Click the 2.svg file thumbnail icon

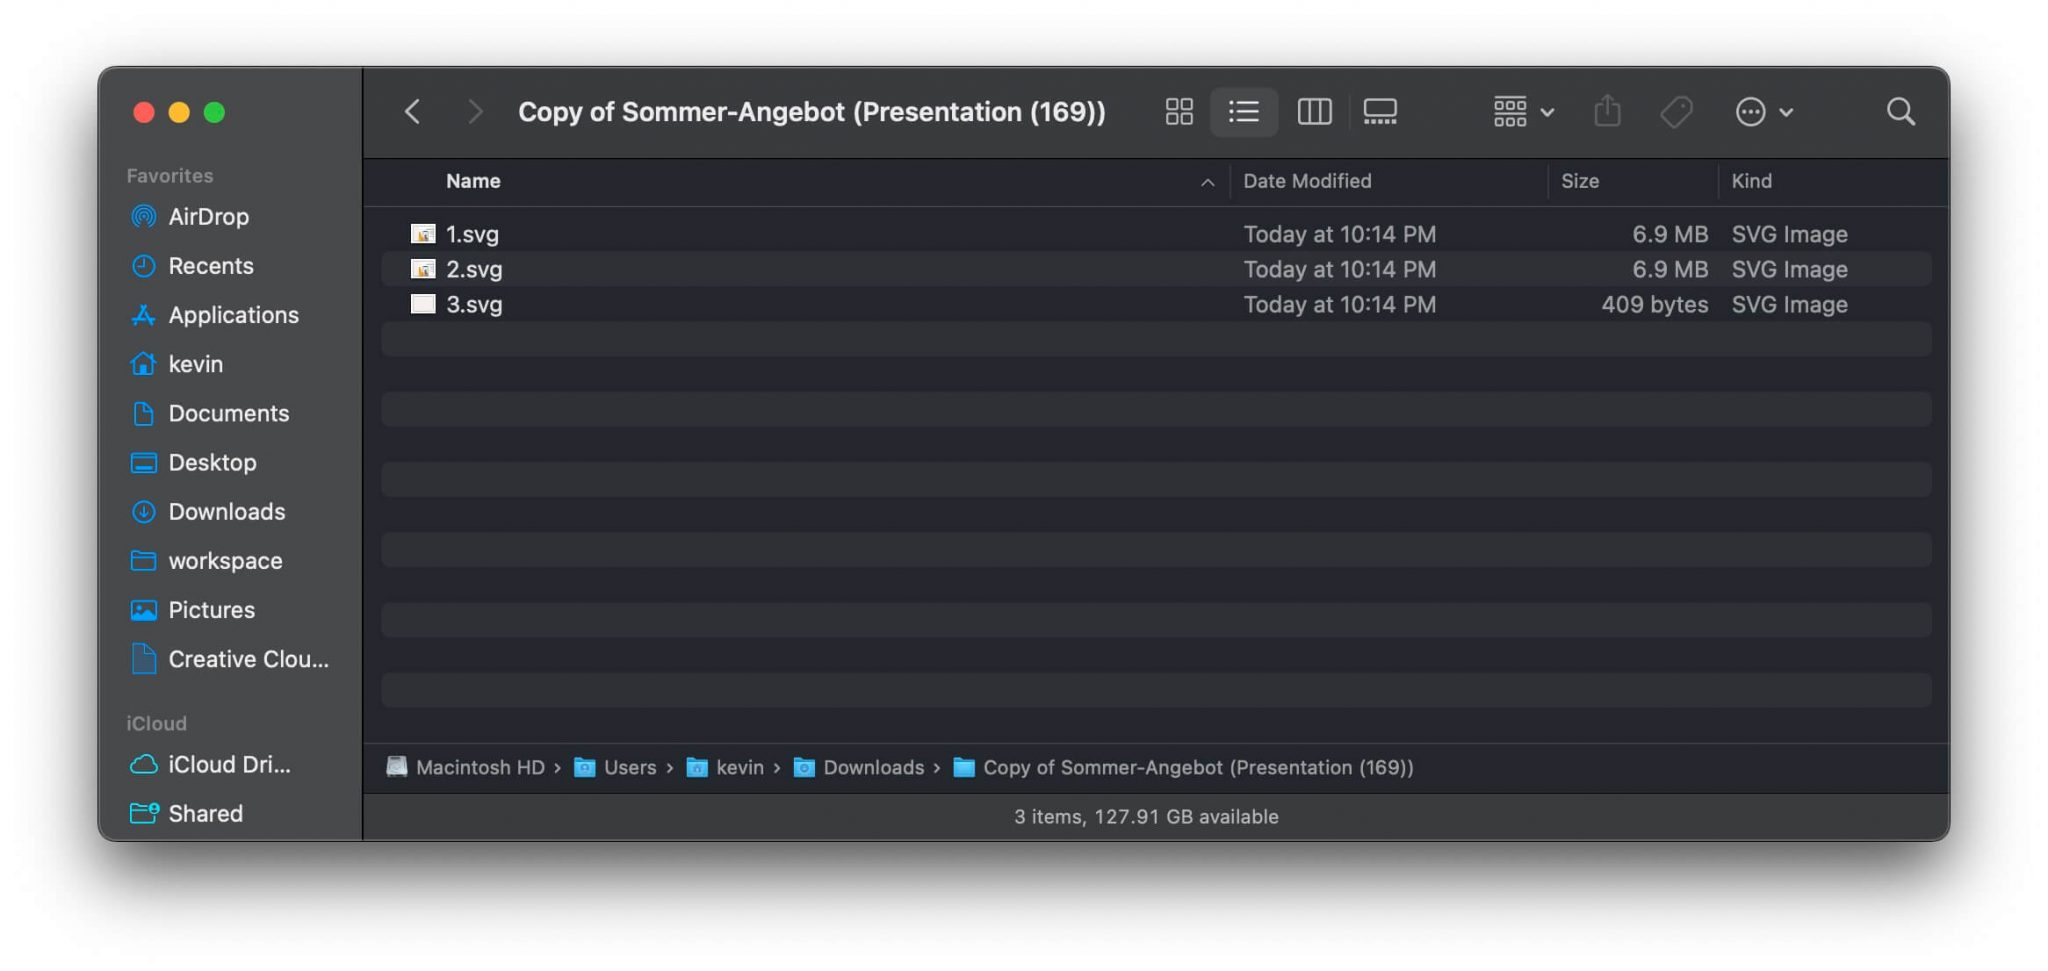[x=423, y=269]
